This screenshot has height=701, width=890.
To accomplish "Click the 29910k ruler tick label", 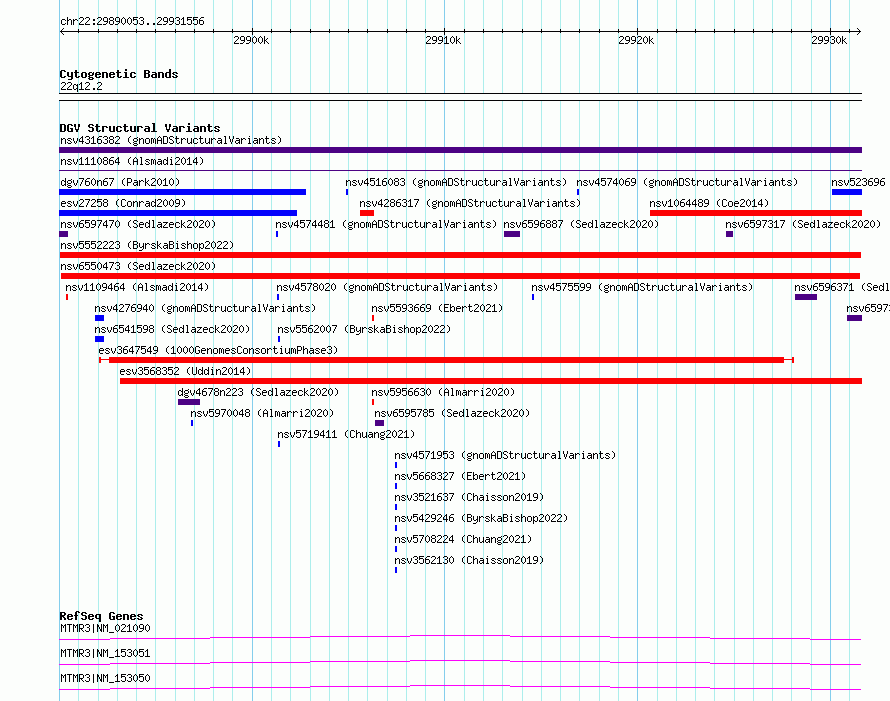I will pyautogui.click(x=443, y=40).
